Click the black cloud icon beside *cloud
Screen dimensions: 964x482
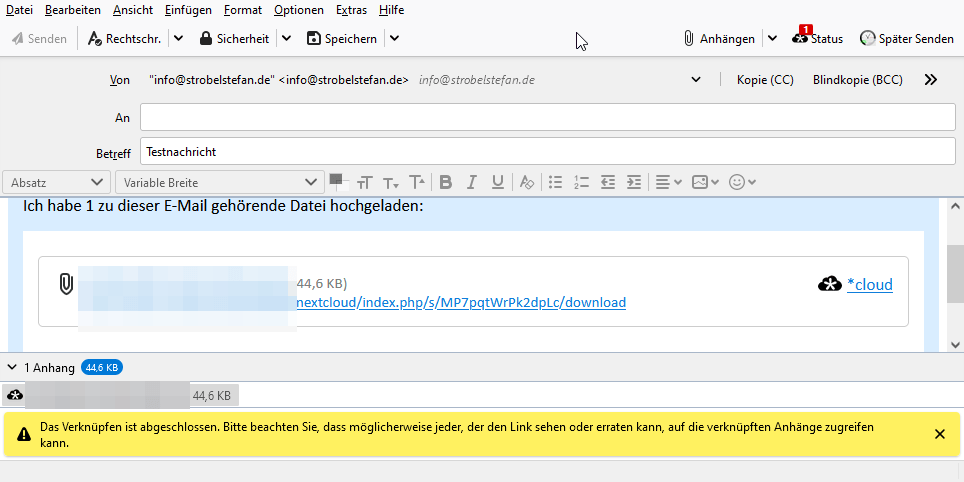point(829,284)
